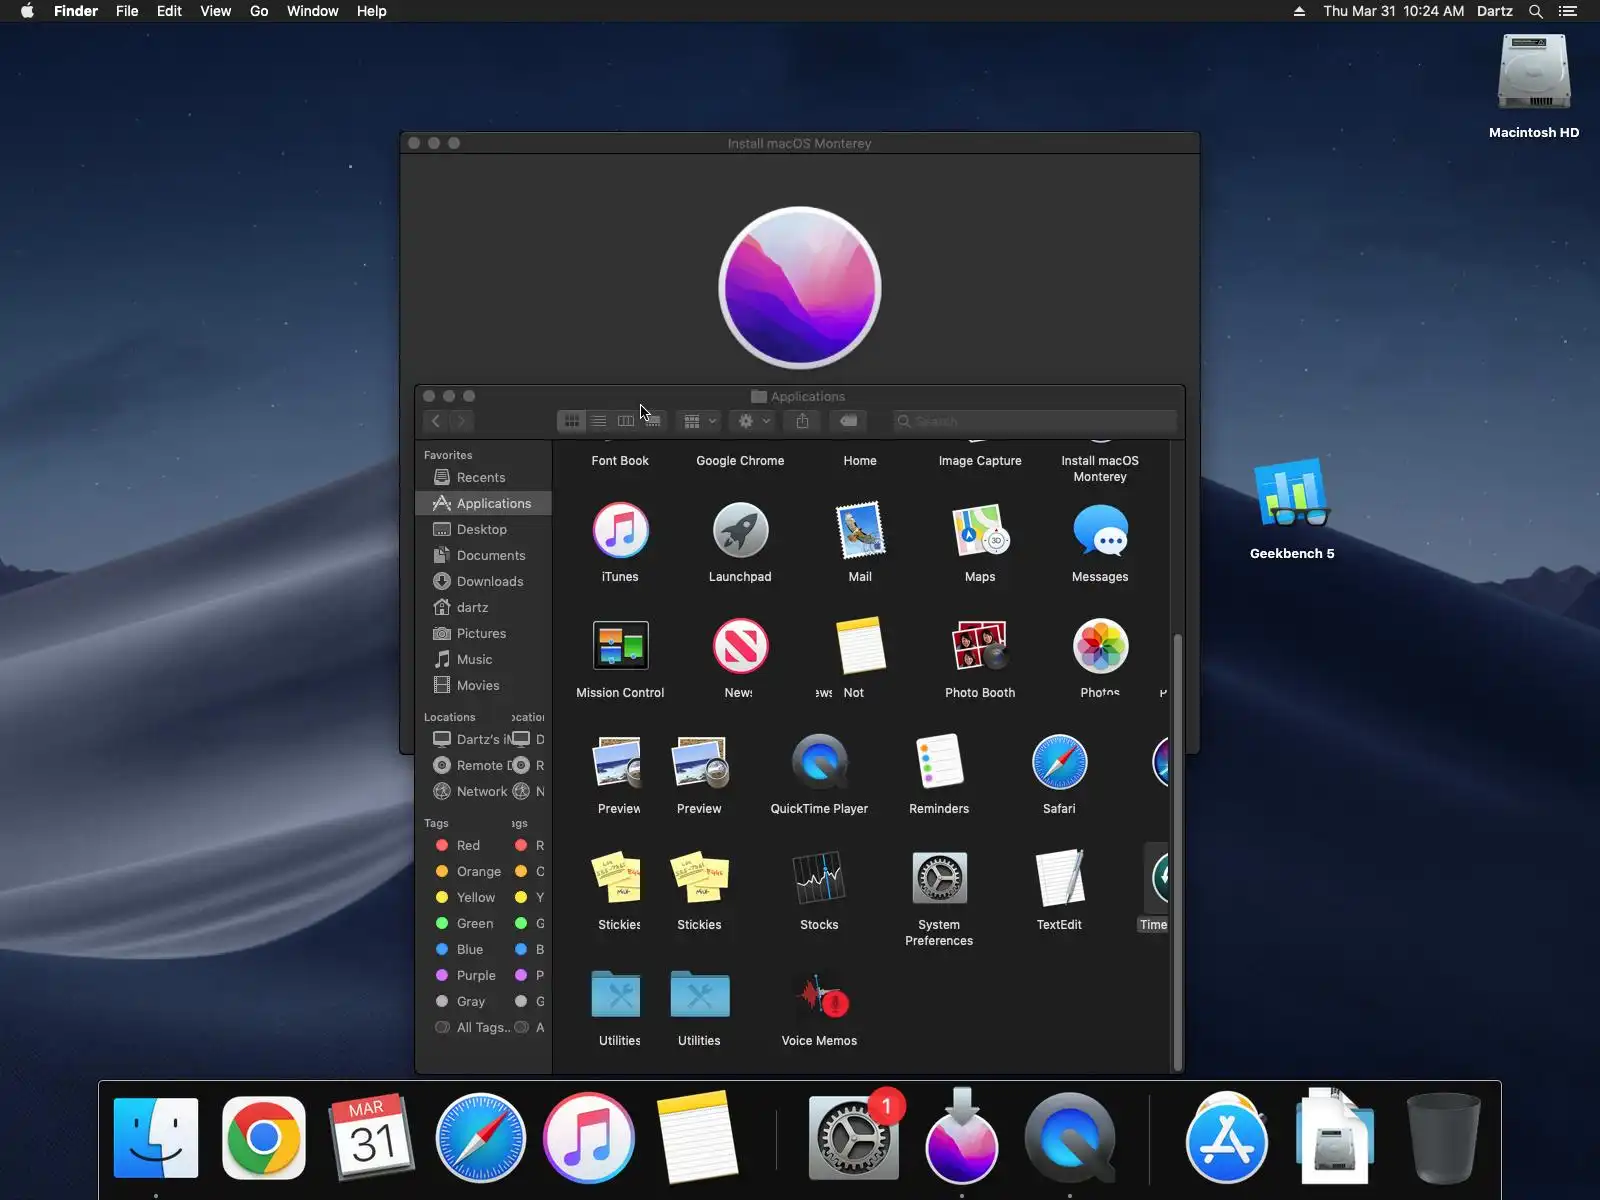Select the Messages app icon
1600x1200 pixels.
tap(1100, 531)
